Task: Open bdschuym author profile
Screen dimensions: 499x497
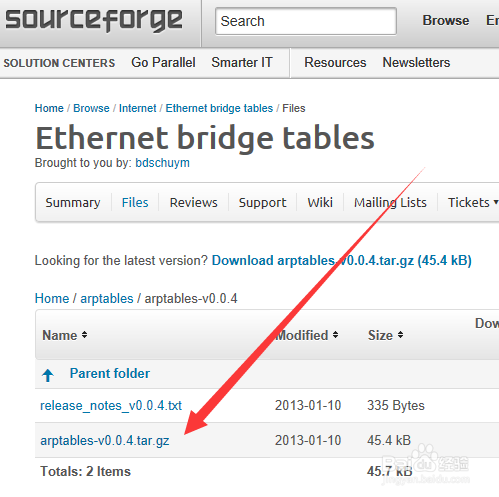Action: coord(162,163)
